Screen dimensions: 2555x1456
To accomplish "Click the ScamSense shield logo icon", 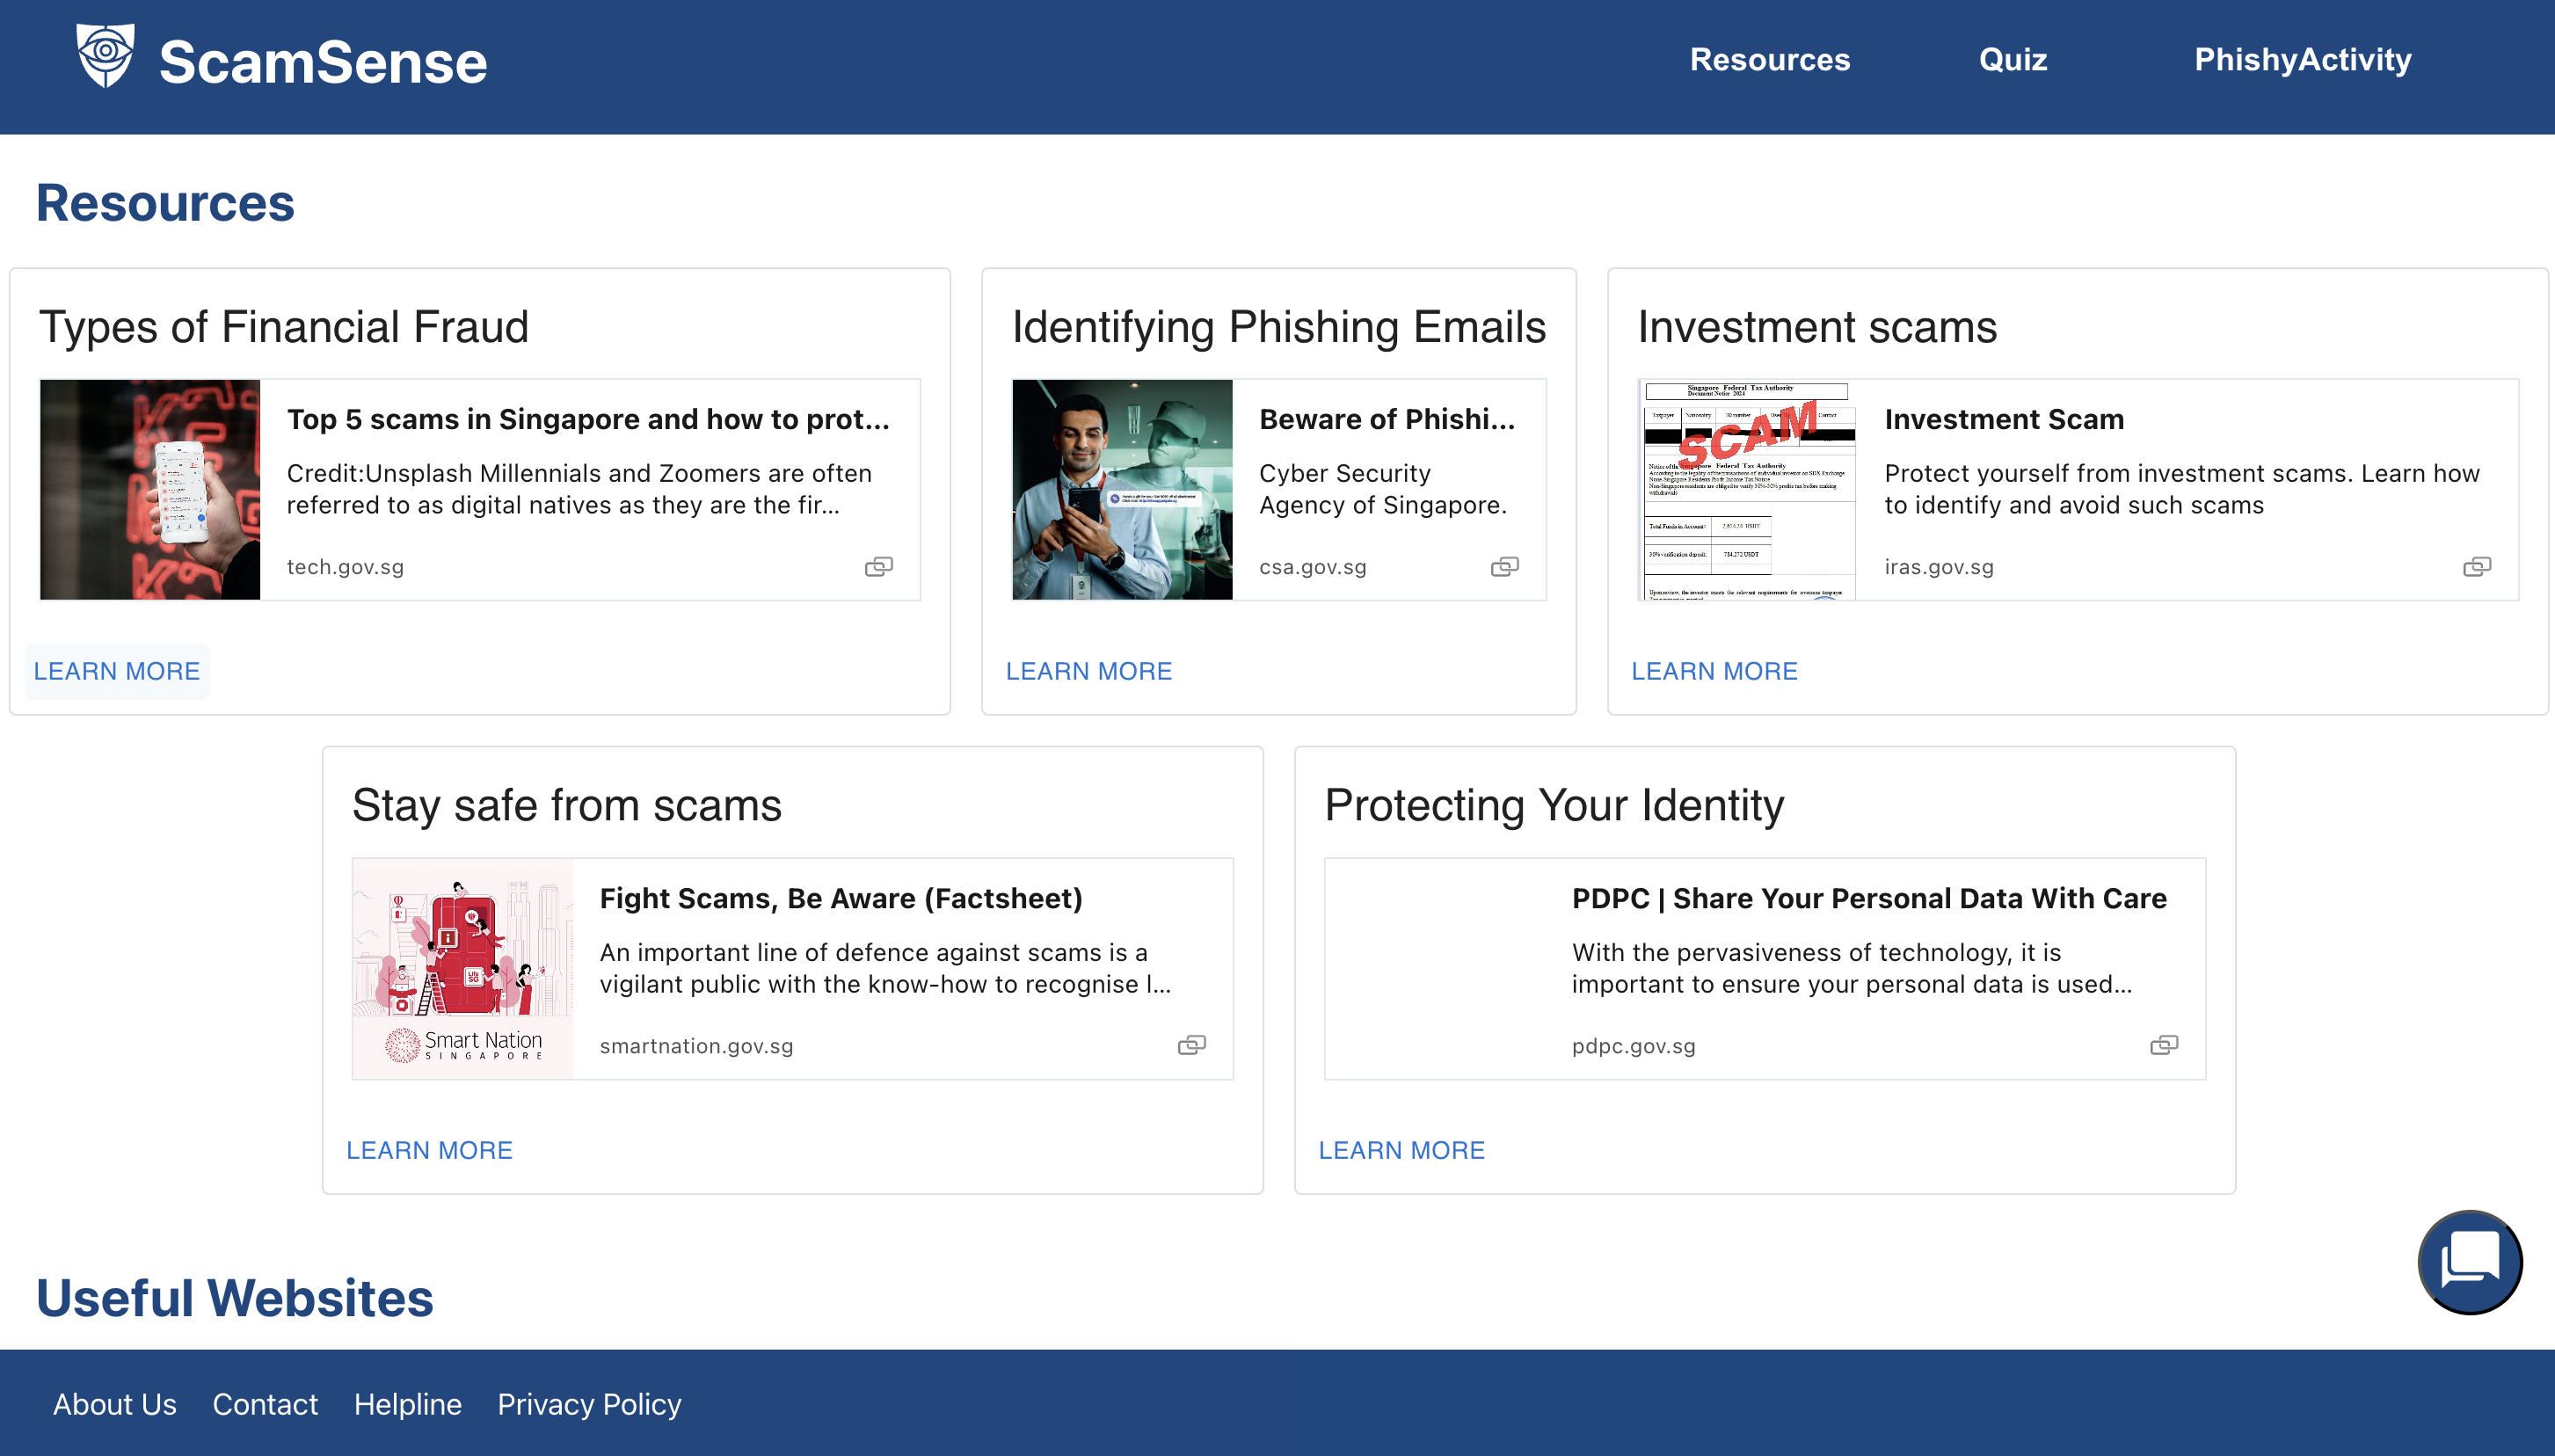I will point(105,57).
